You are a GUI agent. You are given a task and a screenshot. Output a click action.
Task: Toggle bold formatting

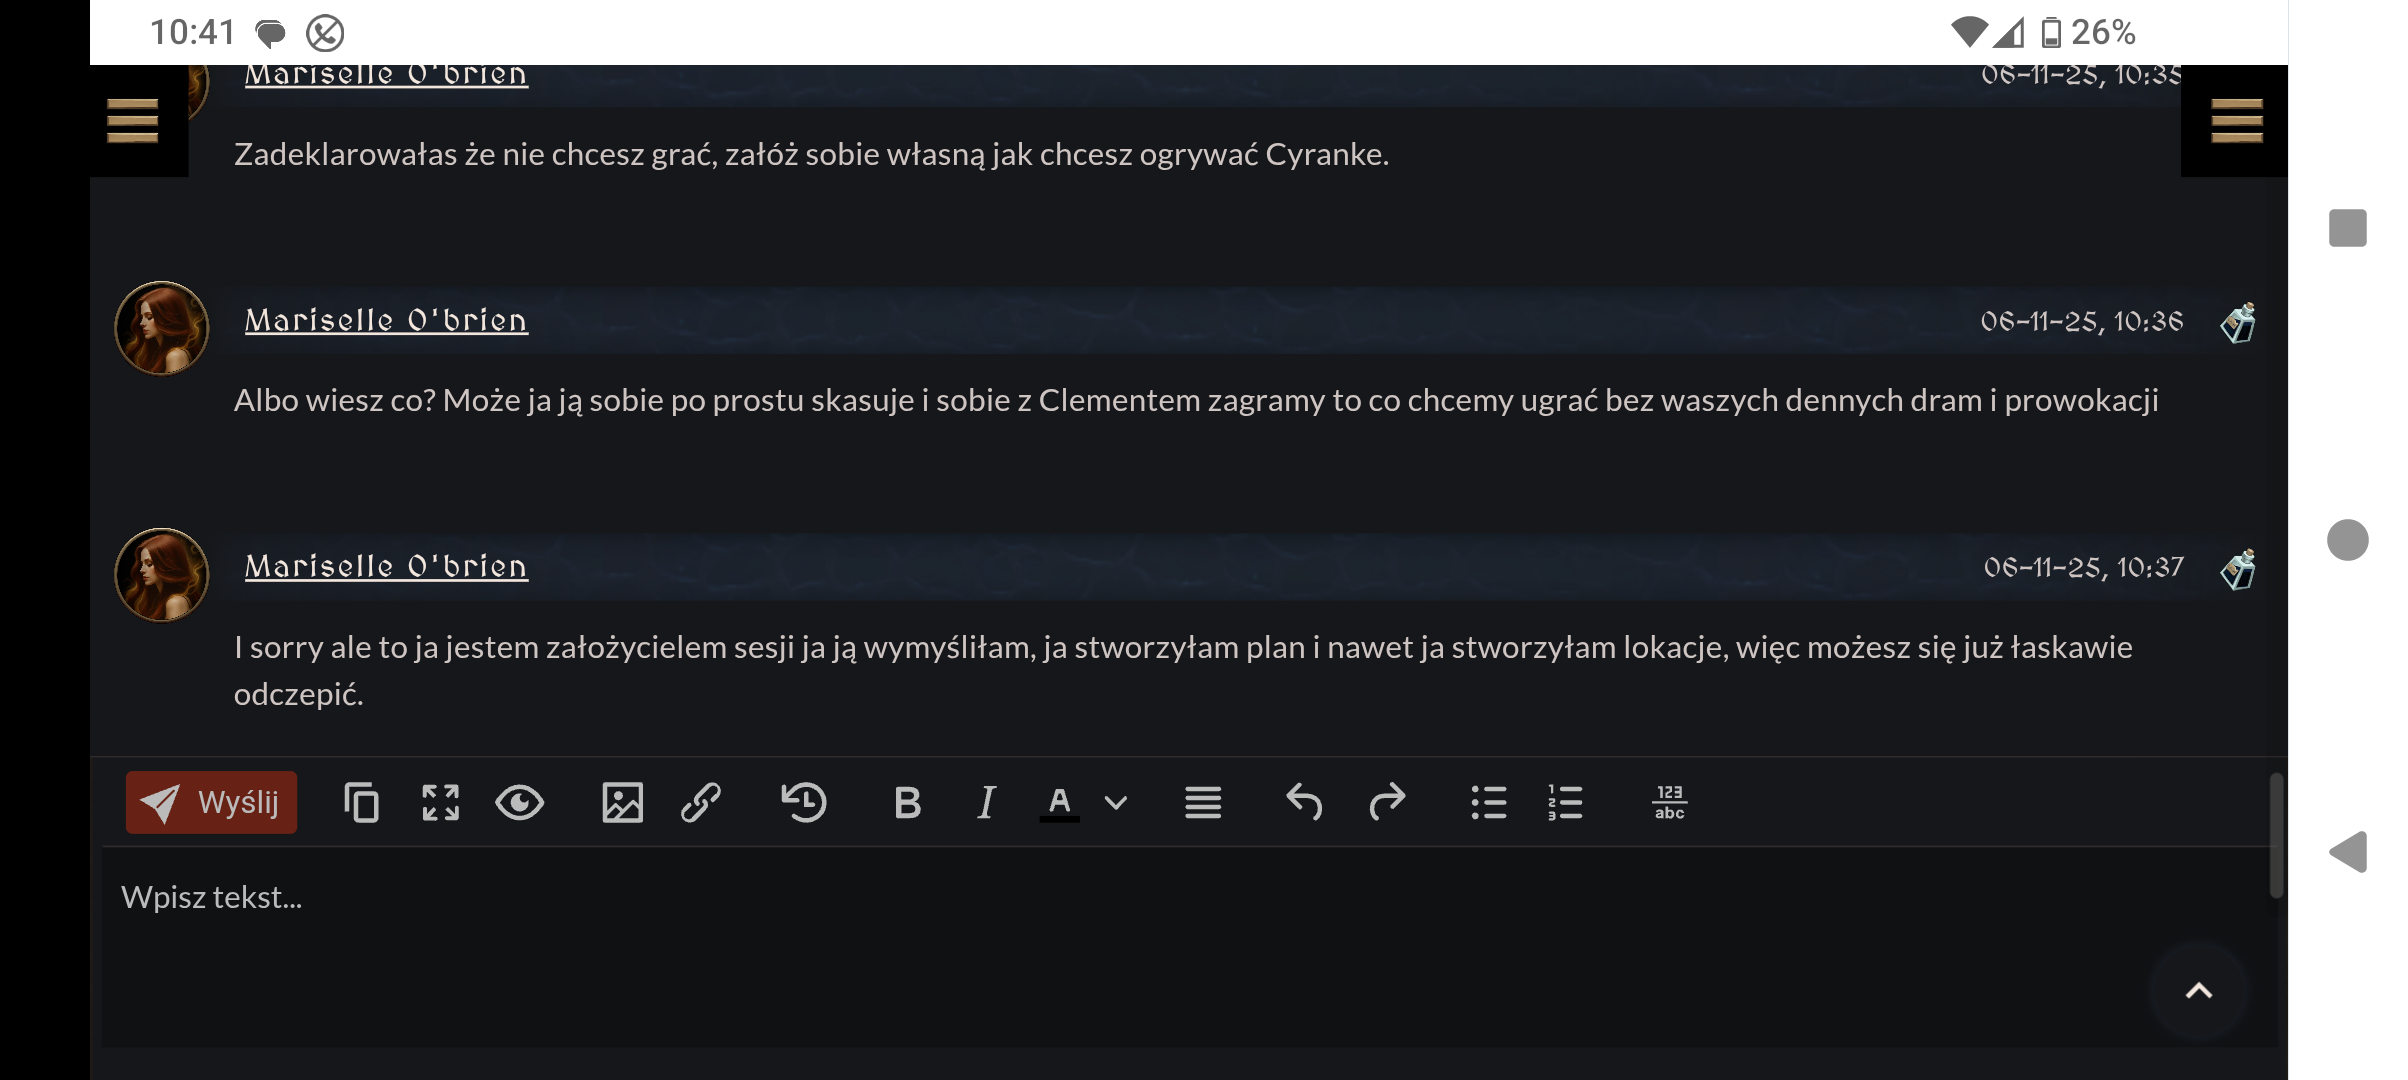click(x=907, y=802)
